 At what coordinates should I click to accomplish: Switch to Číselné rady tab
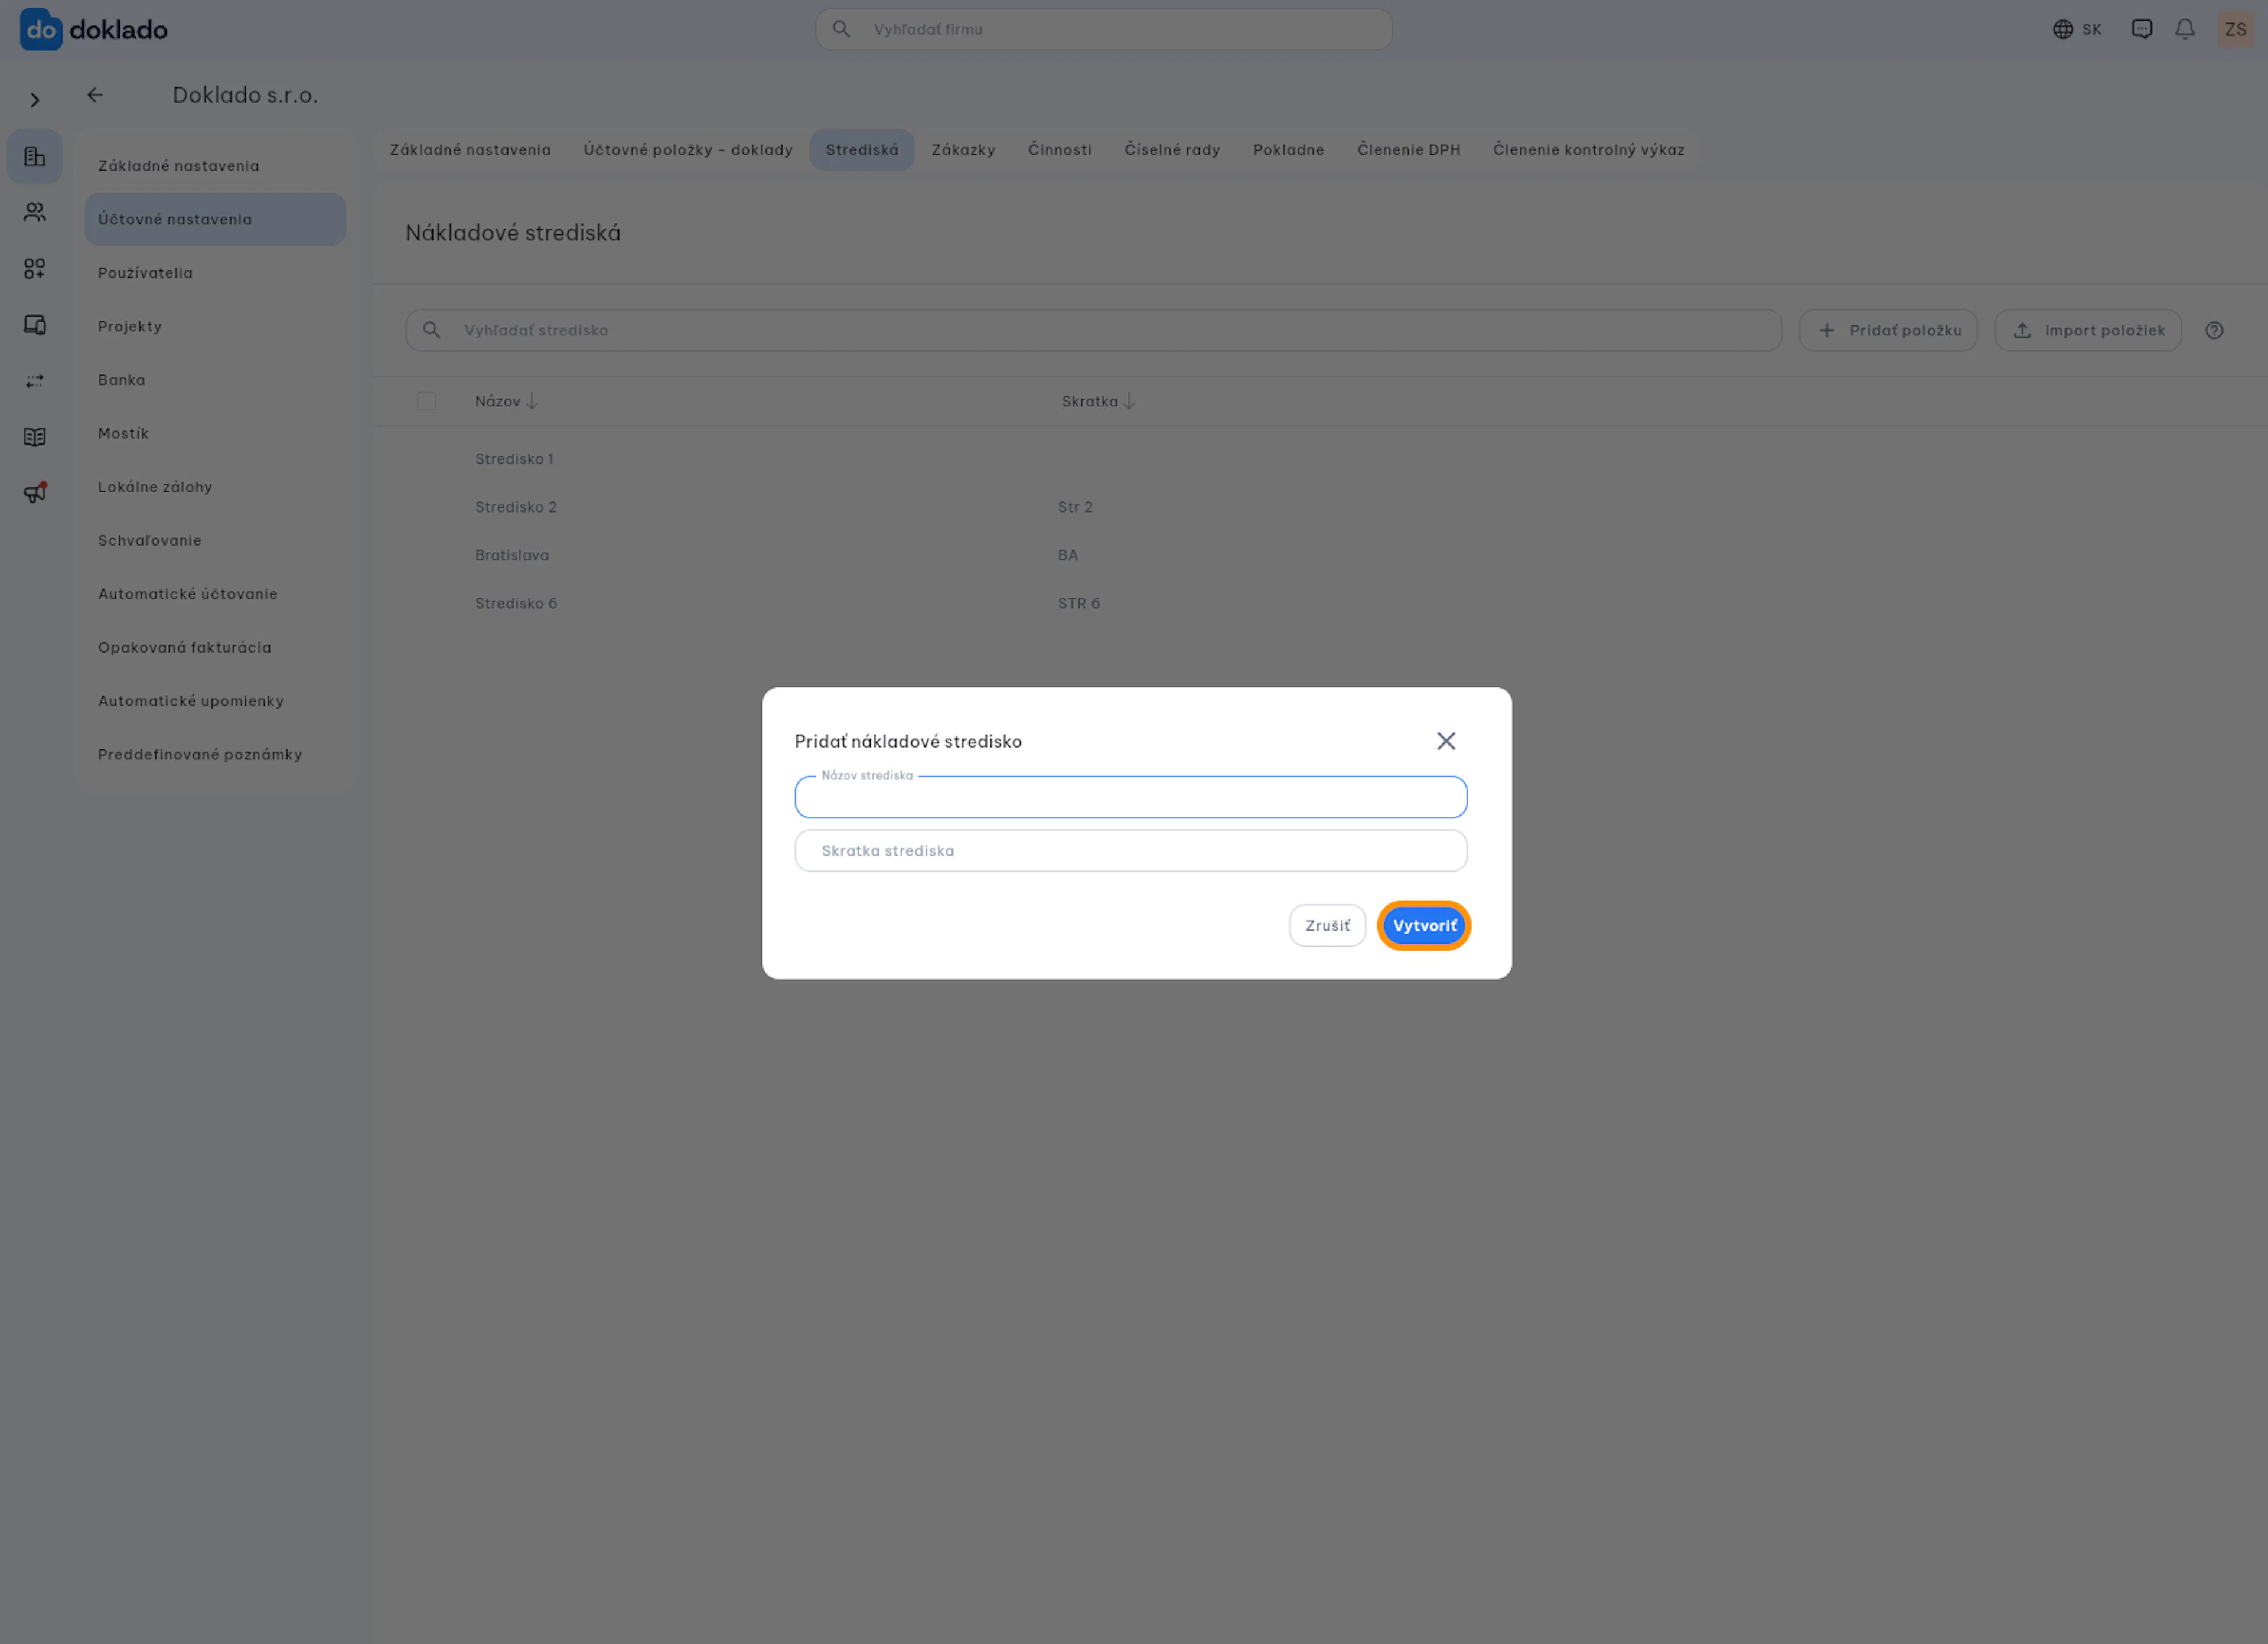pos(1172,150)
